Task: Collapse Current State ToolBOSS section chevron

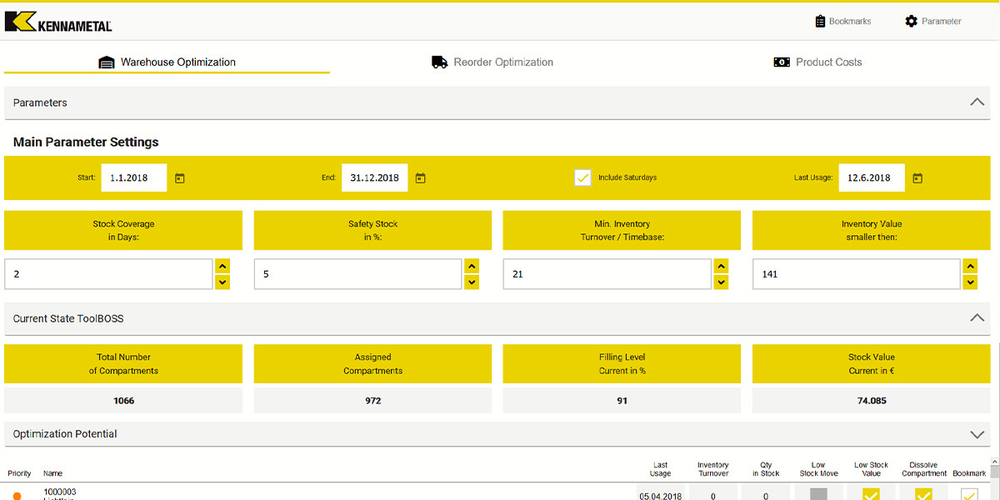Action: click(x=976, y=318)
